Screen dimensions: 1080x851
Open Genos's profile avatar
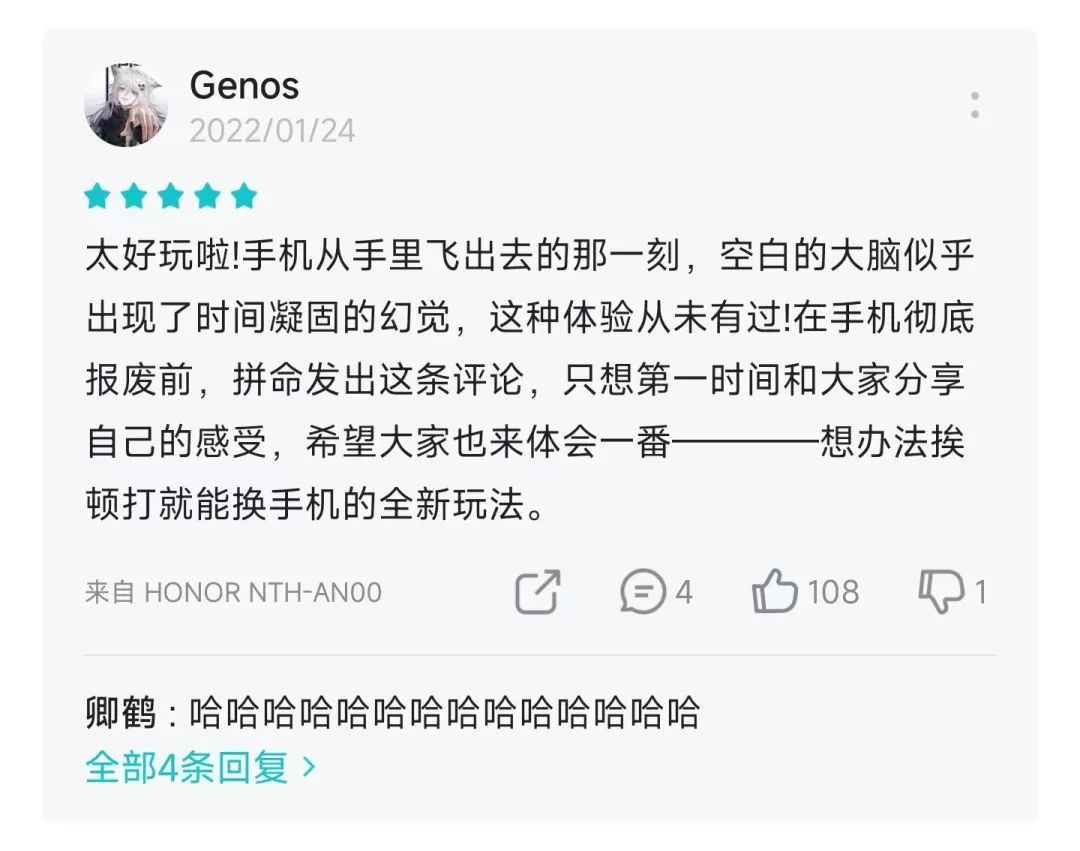(126, 106)
